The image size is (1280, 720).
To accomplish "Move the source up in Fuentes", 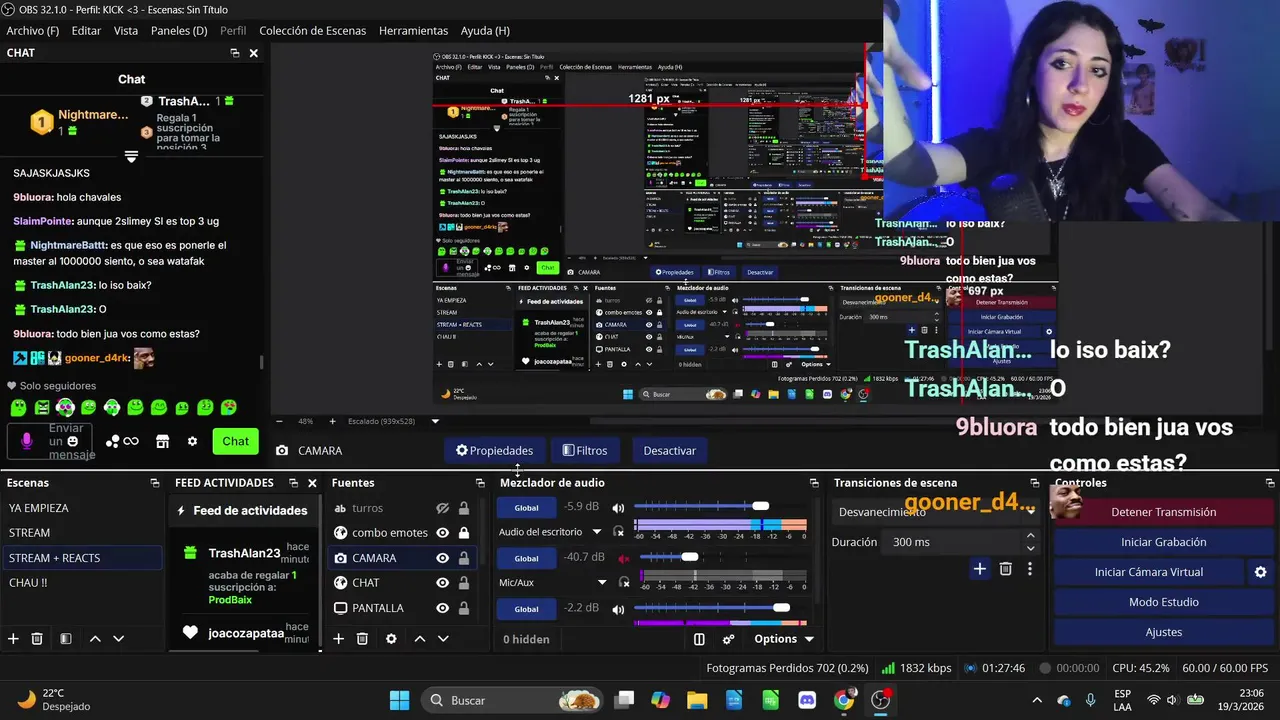I will pos(420,639).
